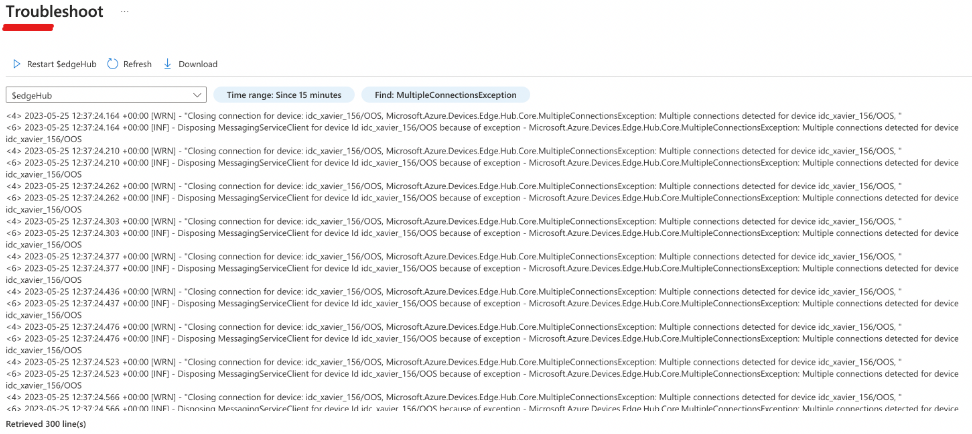Open the ellipsis menu beside Troubleshoot
This screenshot has height=434, width=972.
(x=125, y=12)
